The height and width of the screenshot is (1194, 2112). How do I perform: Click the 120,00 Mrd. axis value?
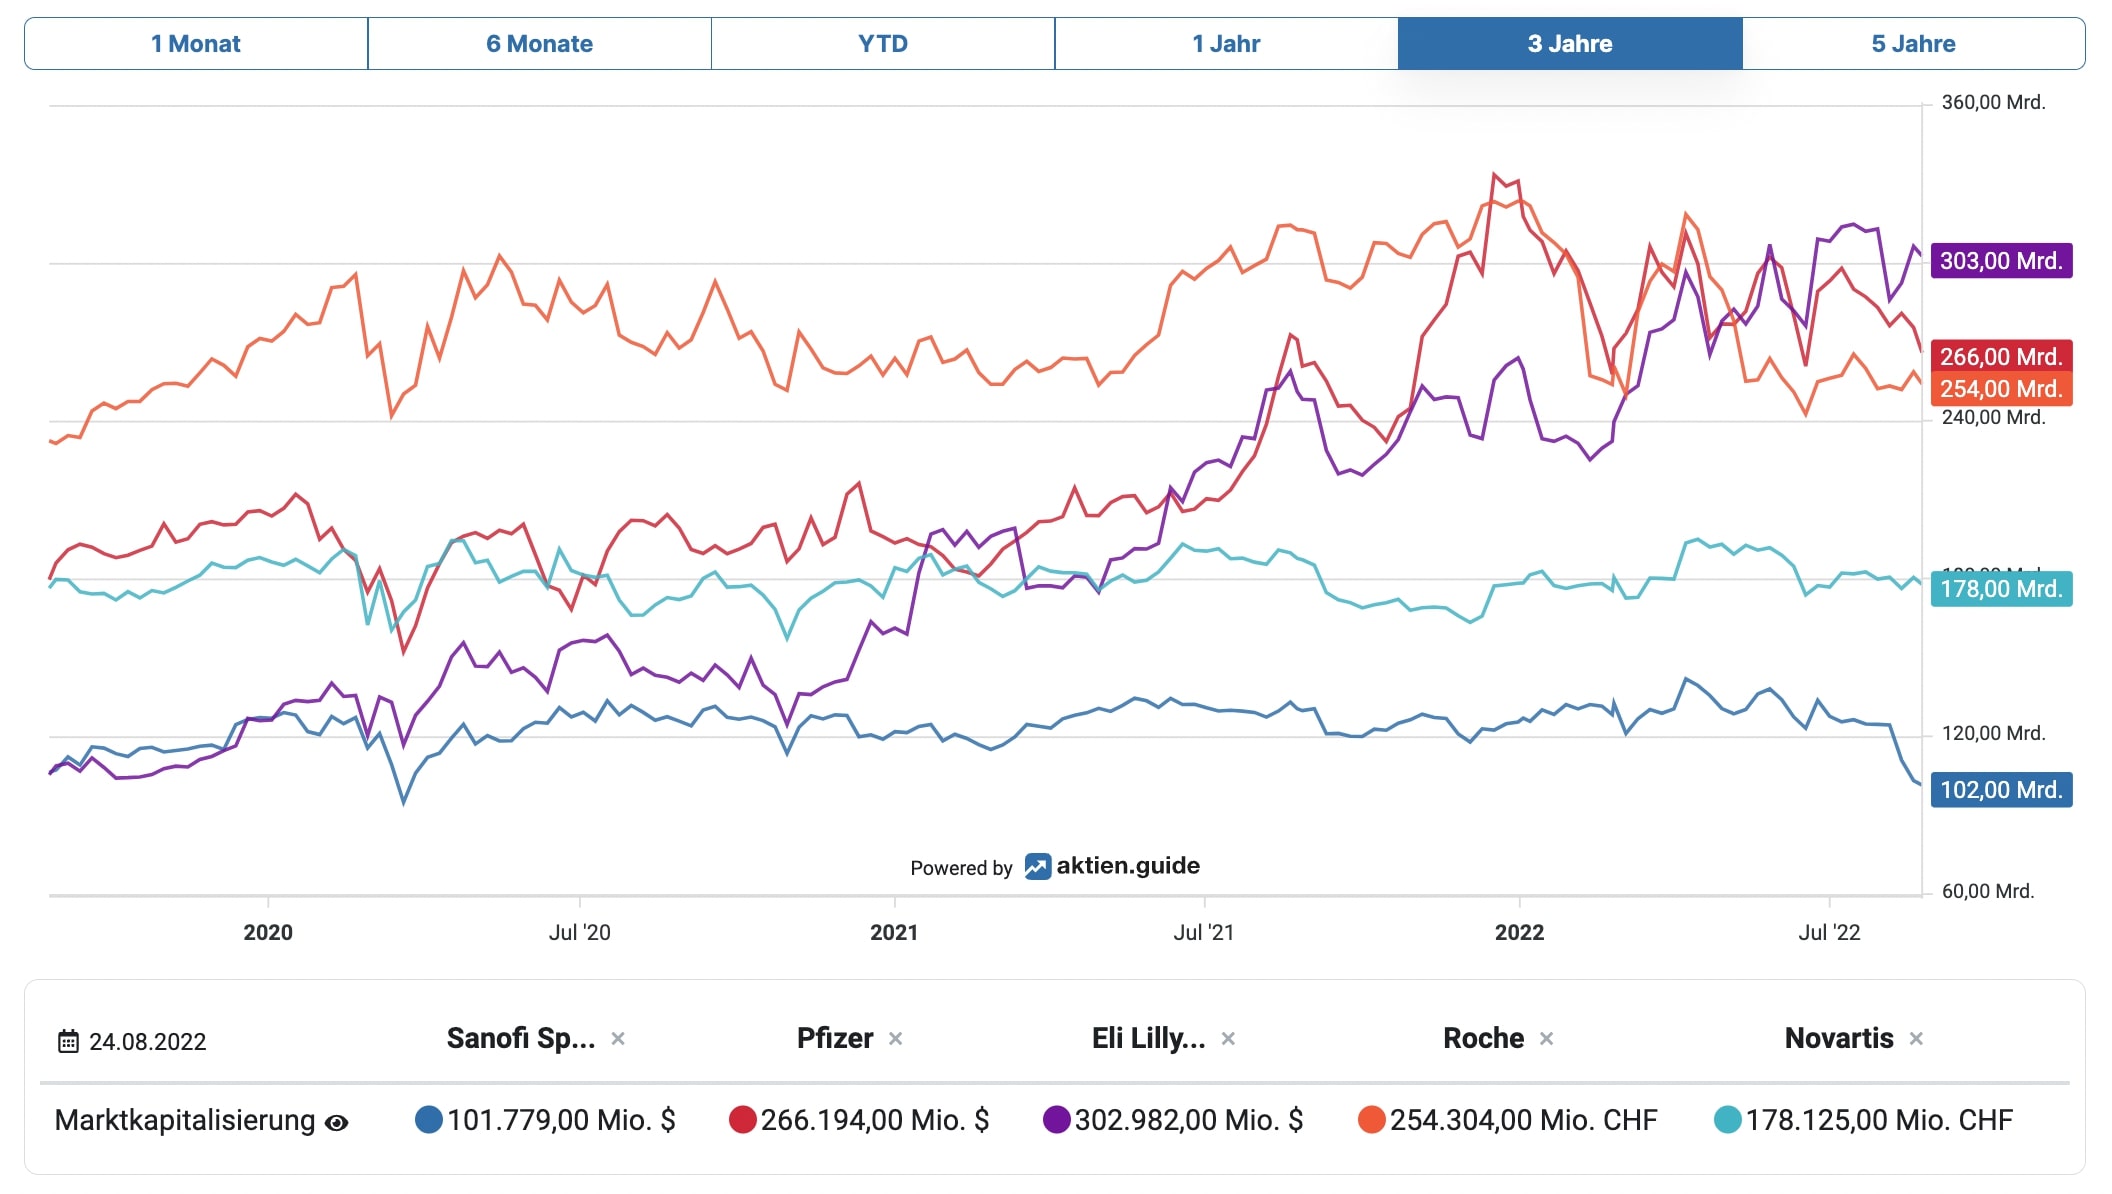click(1994, 733)
